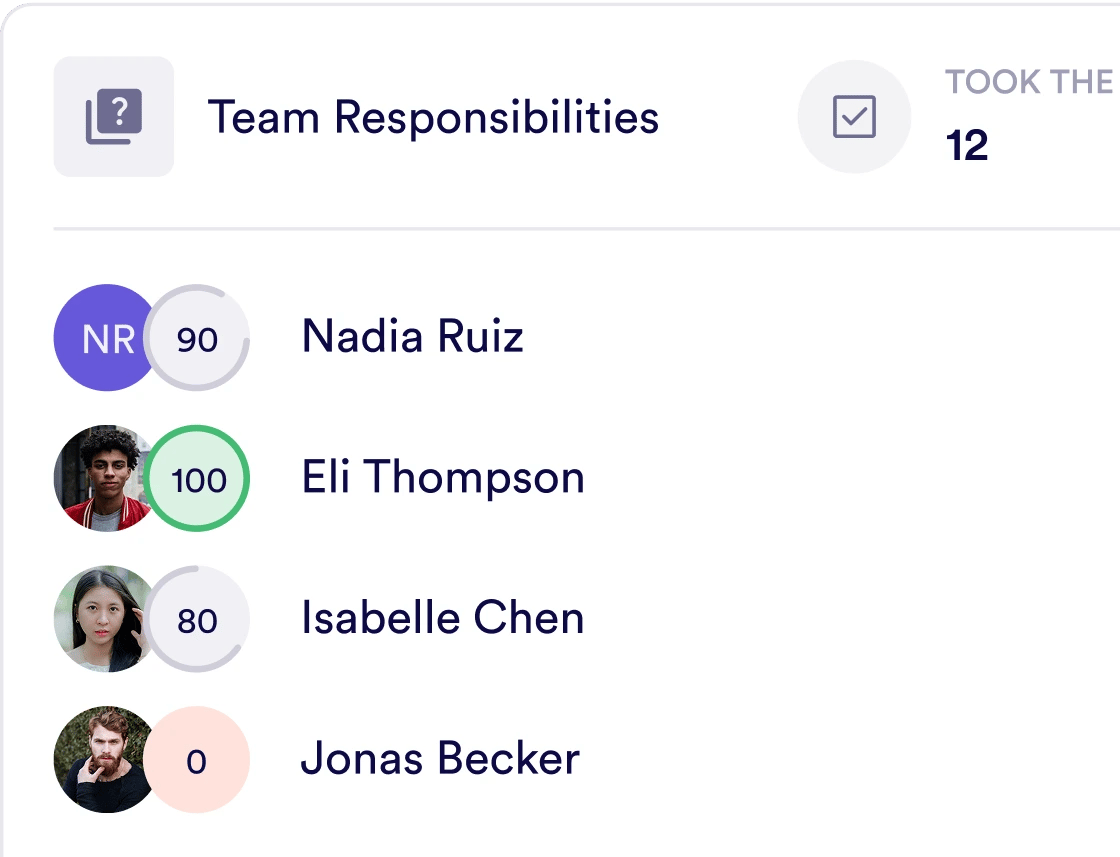Open Eli Thompson's profile photo
The image size is (1120, 857).
98,479
